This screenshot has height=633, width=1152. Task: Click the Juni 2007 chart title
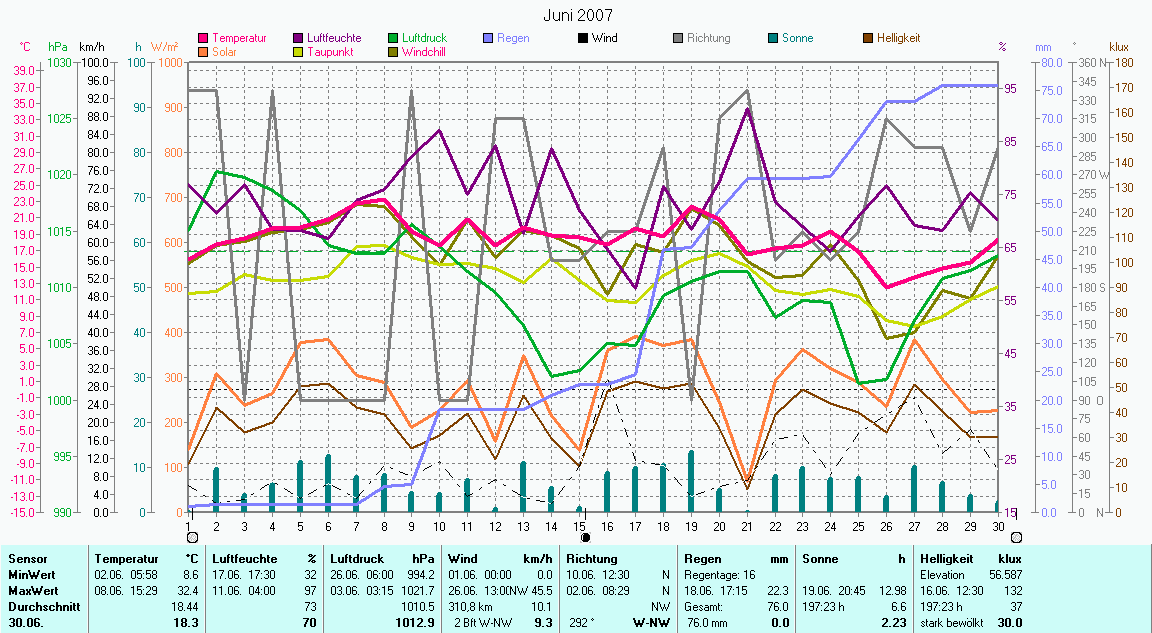point(578,15)
